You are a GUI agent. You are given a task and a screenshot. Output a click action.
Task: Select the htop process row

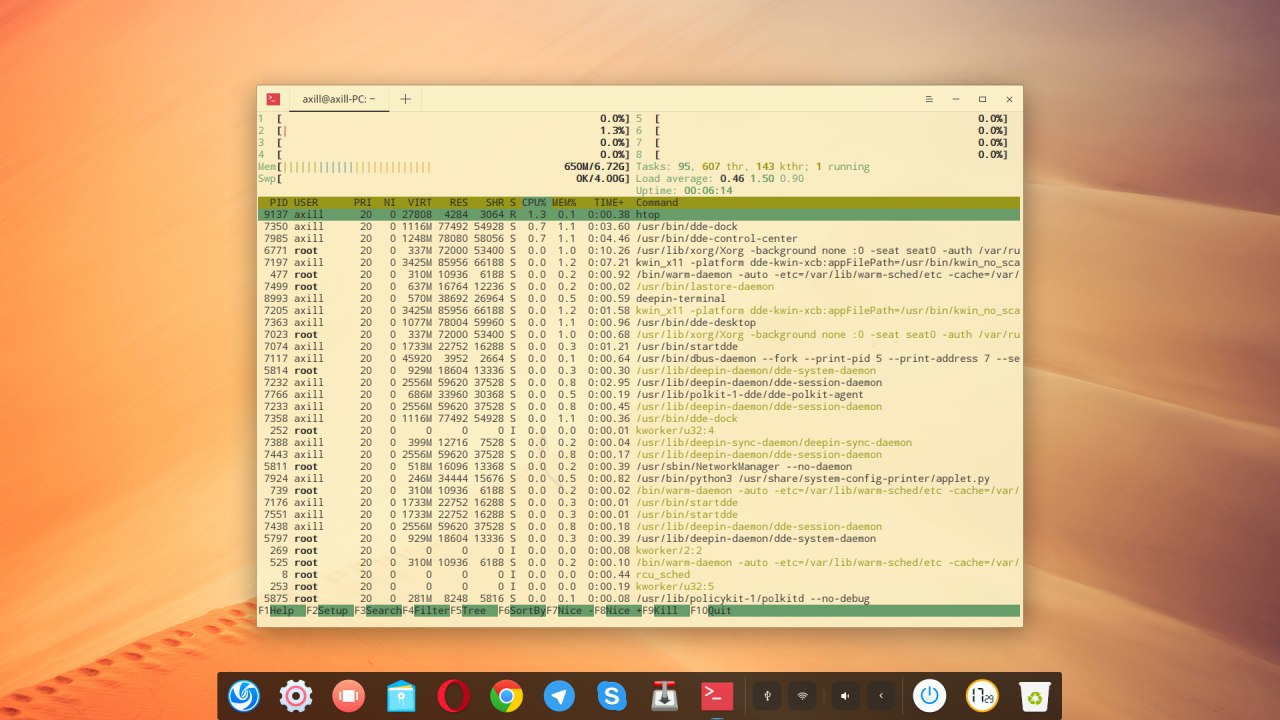tap(639, 215)
